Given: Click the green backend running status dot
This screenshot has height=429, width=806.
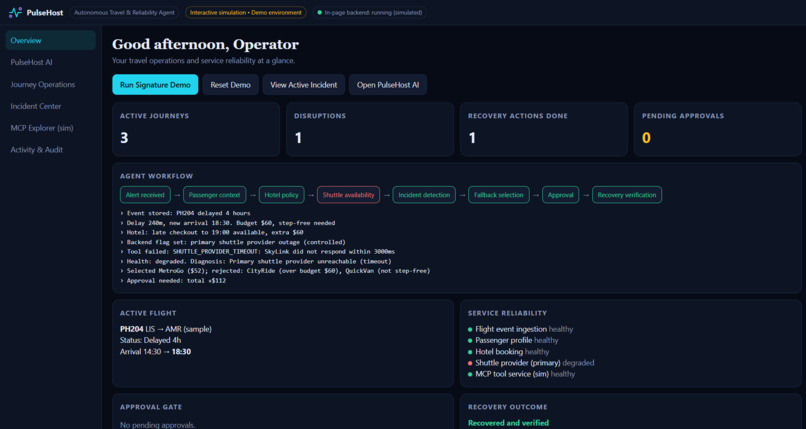Looking at the screenshot, I should (320, 12).
